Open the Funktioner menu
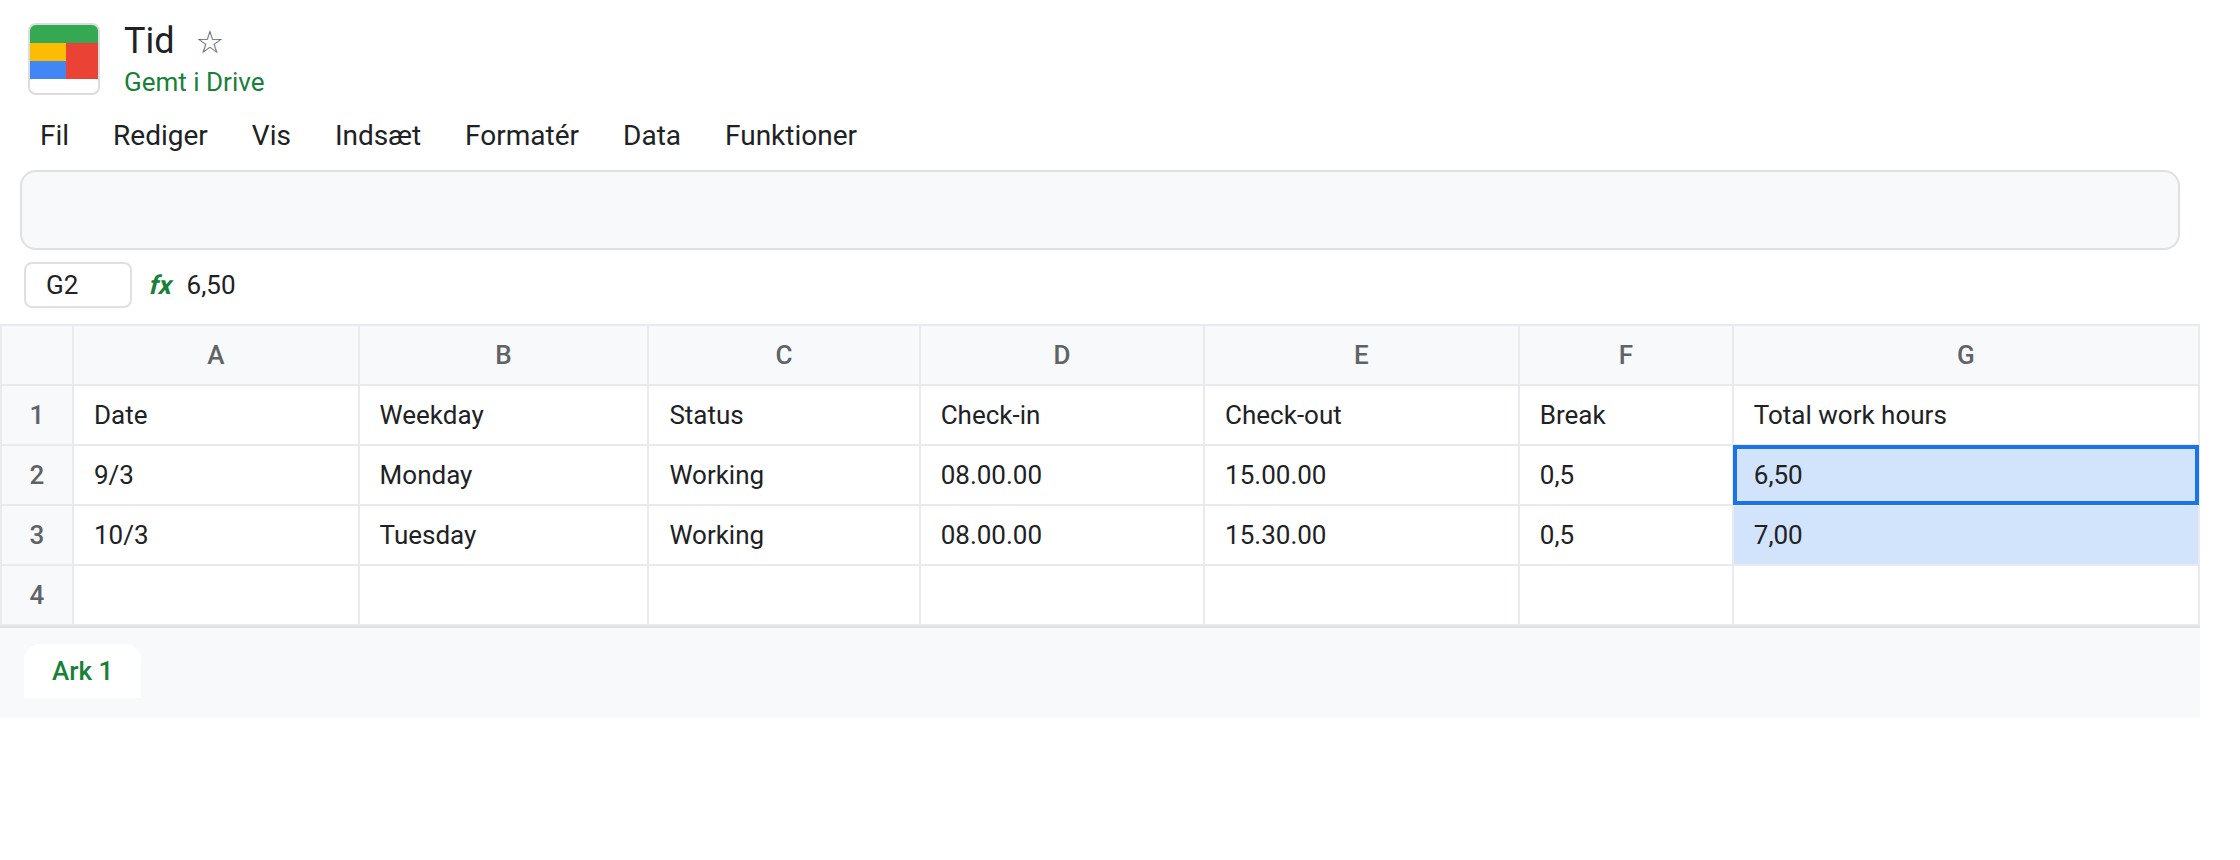Screen dimensions: 2240x860 791,135
